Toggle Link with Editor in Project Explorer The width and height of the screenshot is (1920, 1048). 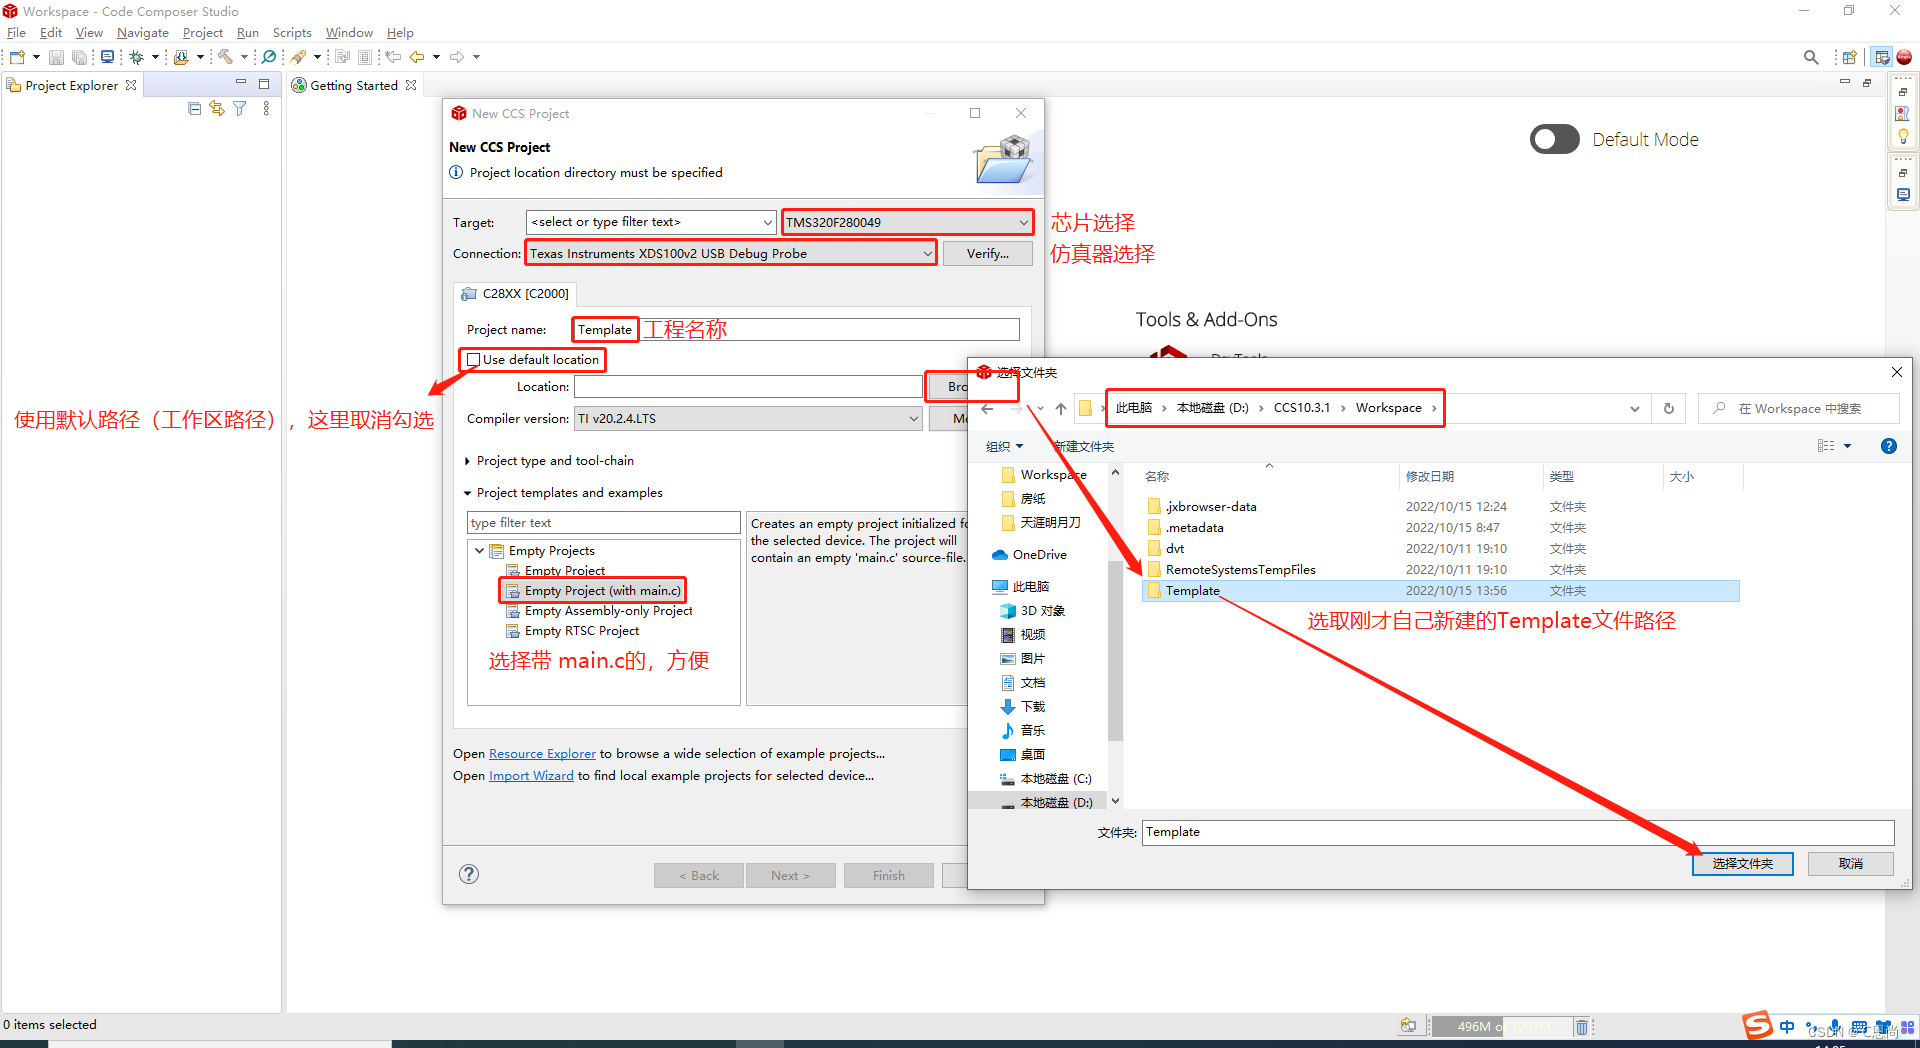click(217, 108)
